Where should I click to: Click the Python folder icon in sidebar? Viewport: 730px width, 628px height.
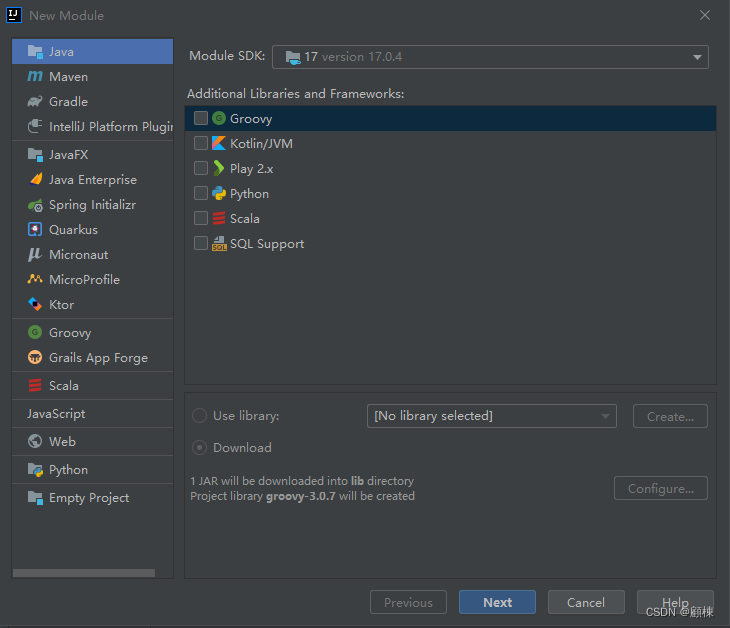[35, 470]
